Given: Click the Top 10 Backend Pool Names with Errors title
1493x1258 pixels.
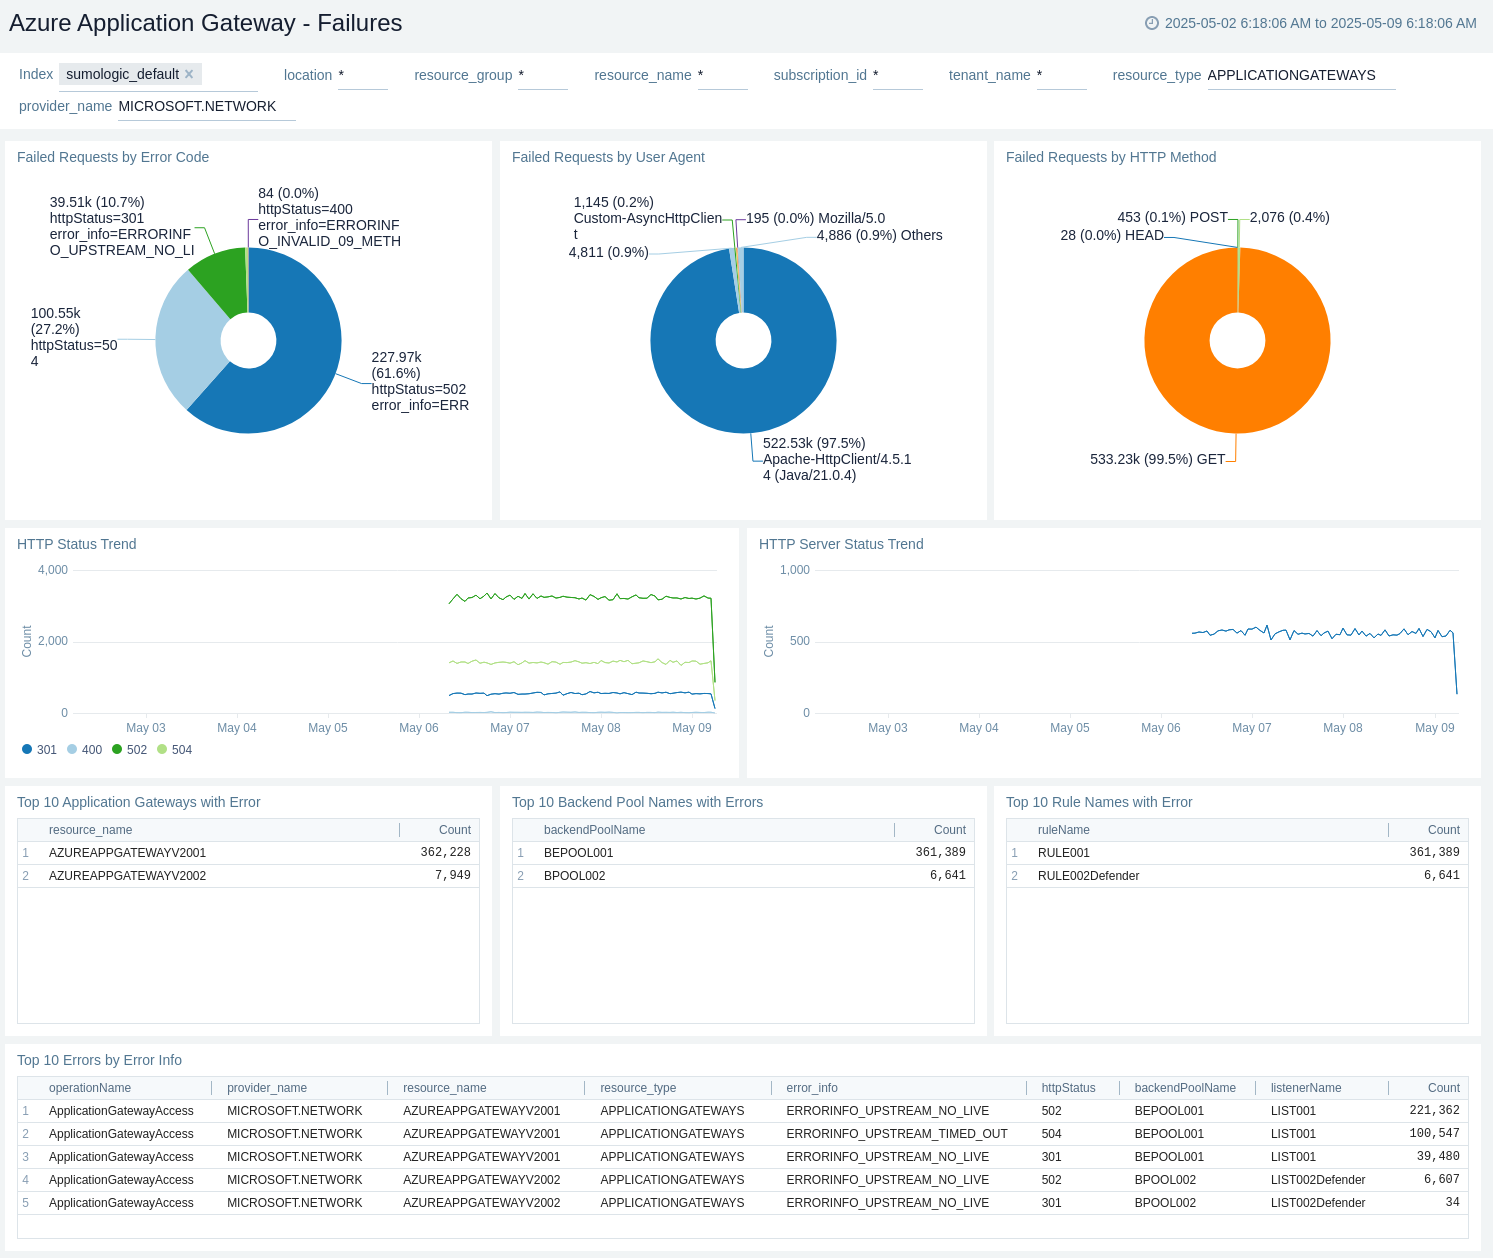Looking at the screenshot, I should pyautogui.click(x=637, y=802).
